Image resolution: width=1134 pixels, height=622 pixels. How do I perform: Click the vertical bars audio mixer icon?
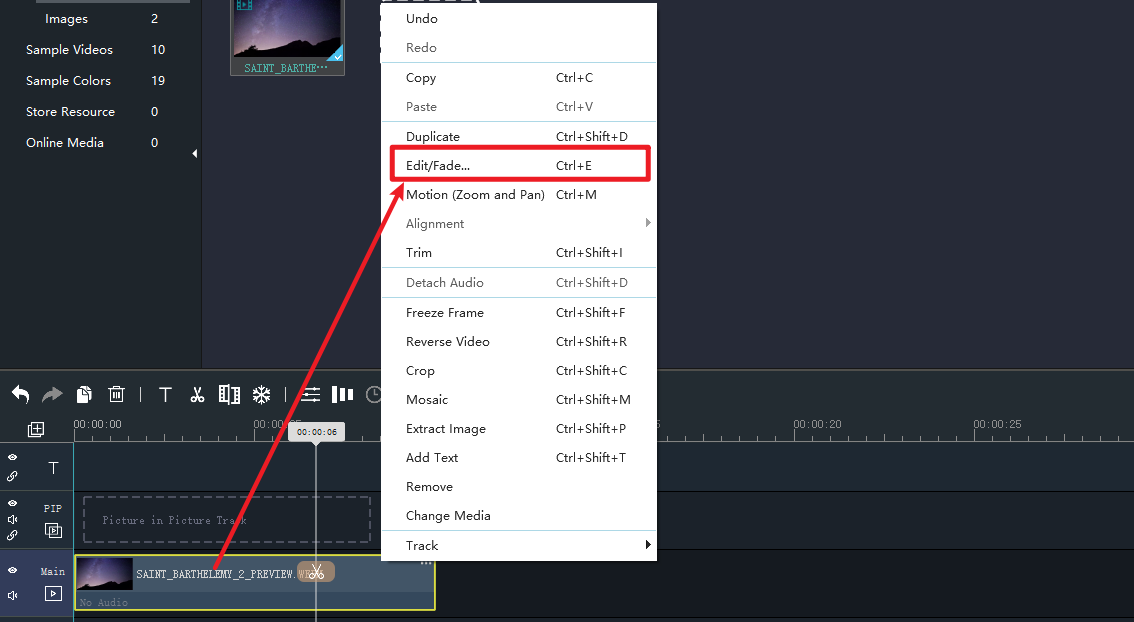tap(342, 394)
